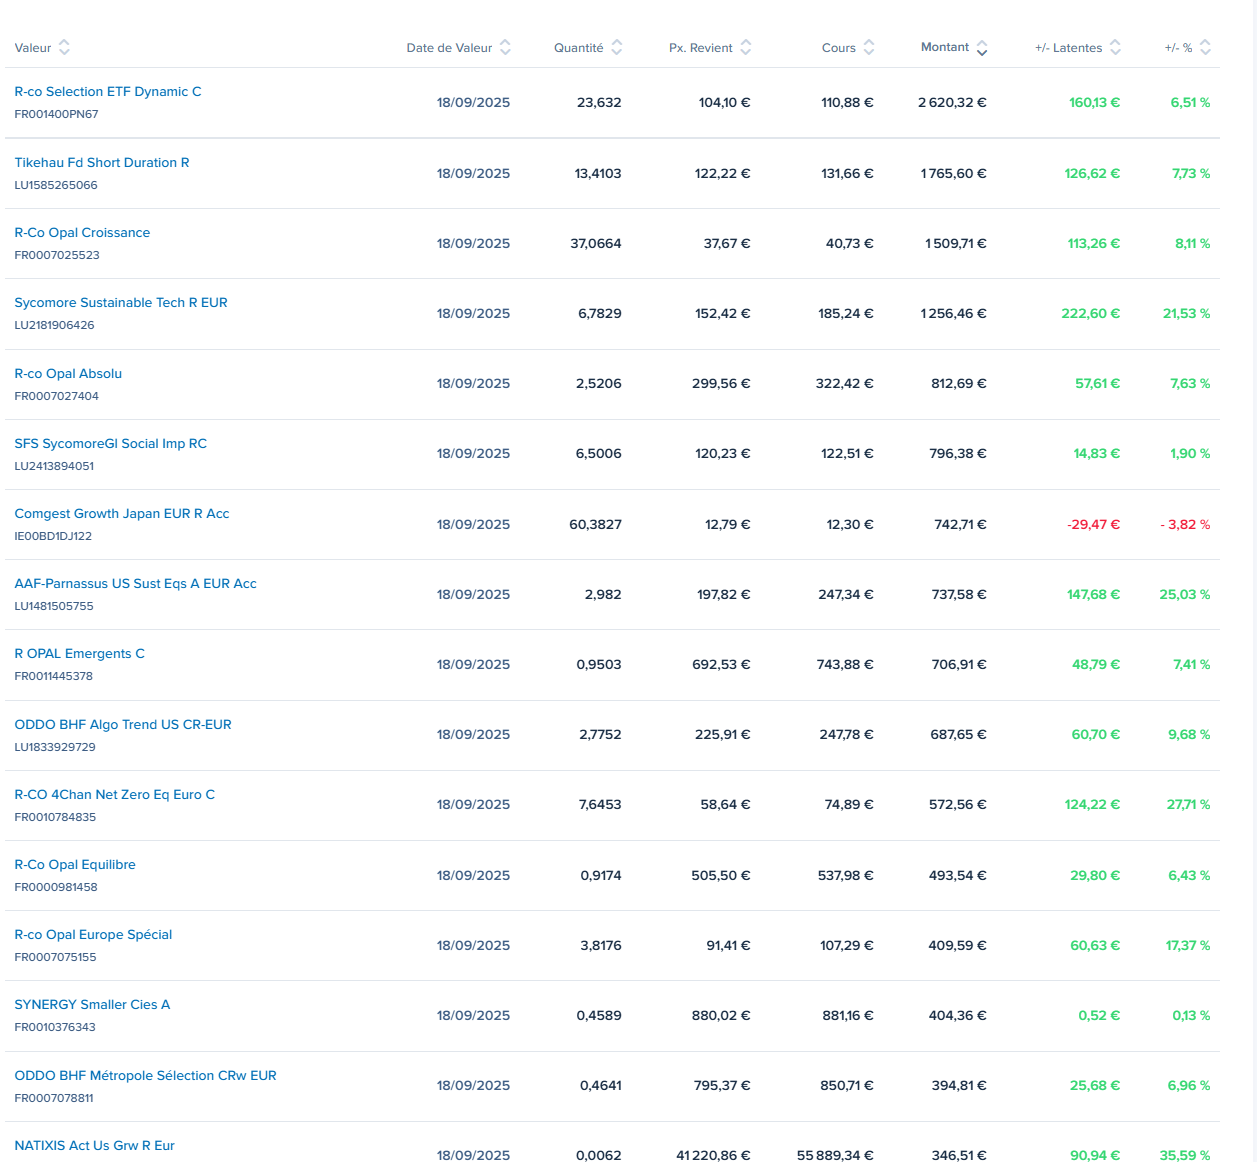
Task: Click the Cours header label
Action: pyautogui.click(x=839, y=48)
